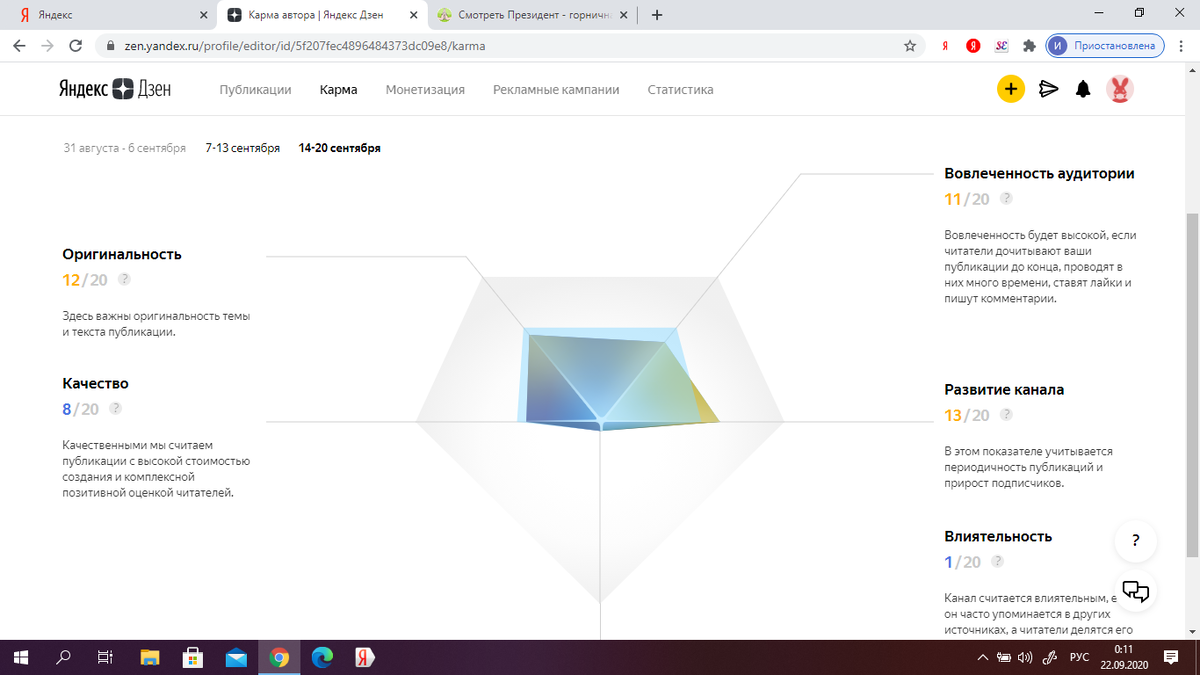
Task: Show help hint next to Оригинальность score
Action: point(125,280)
